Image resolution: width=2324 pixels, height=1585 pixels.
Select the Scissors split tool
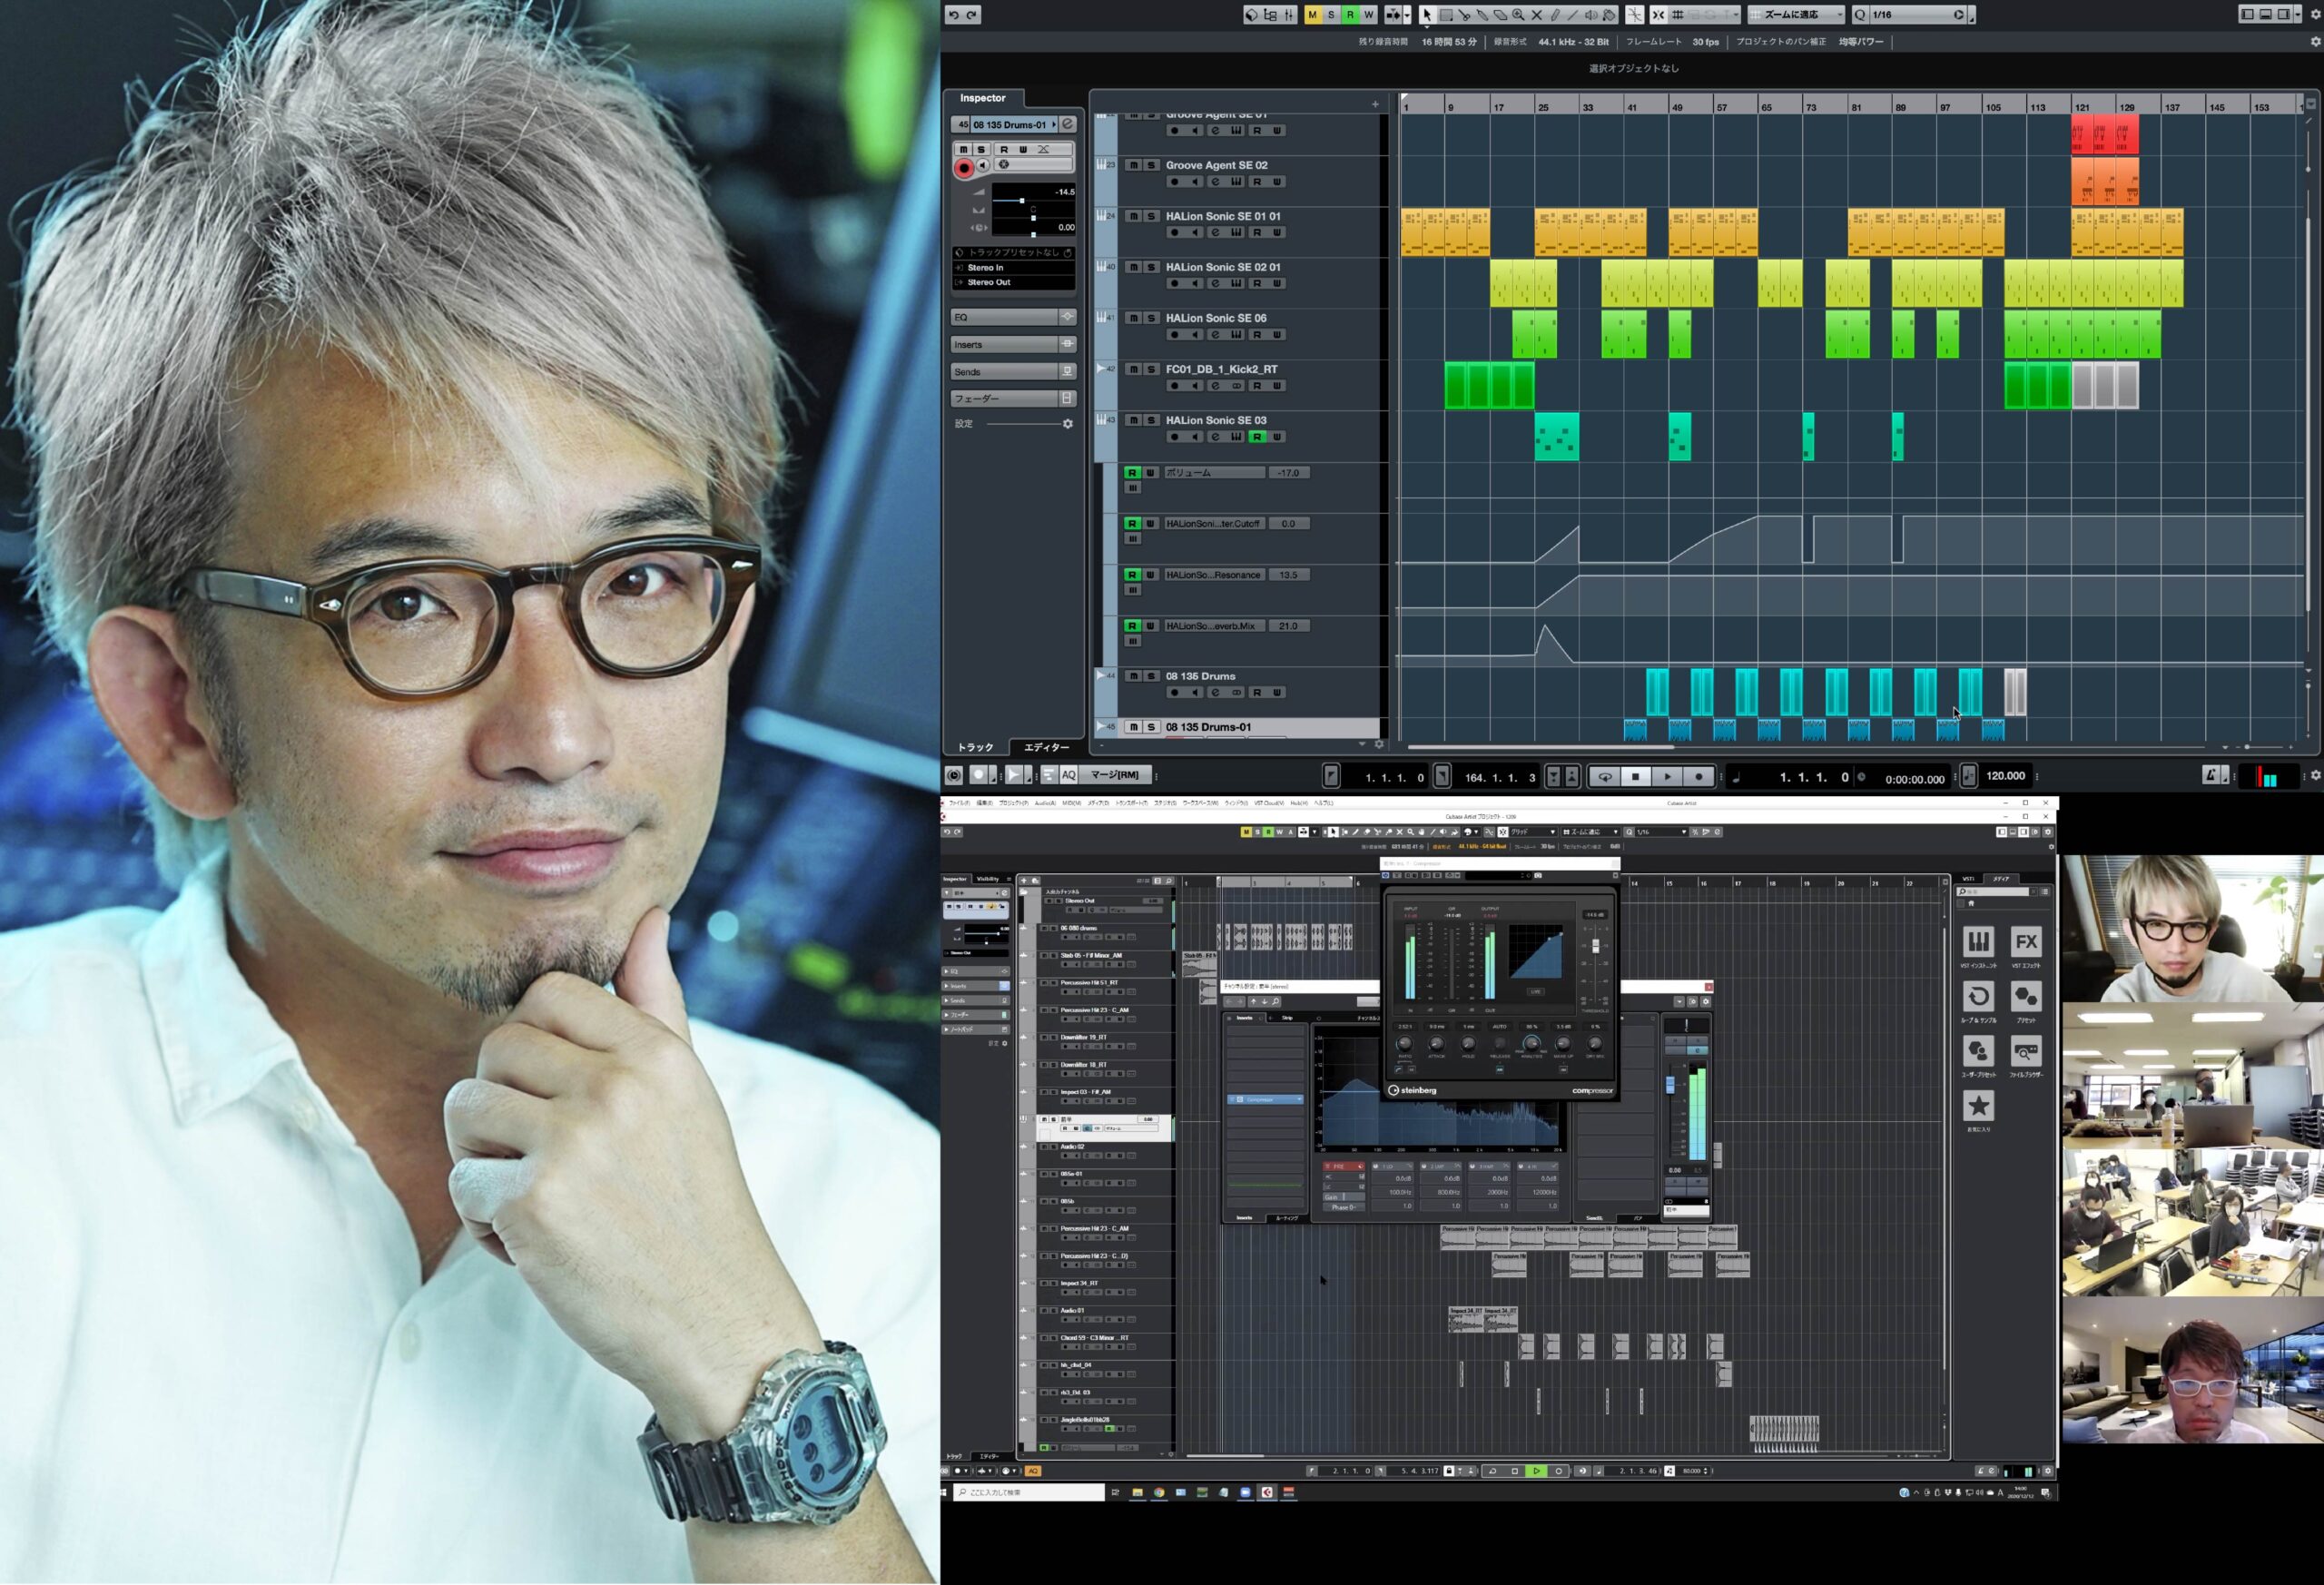[x=1465, y=15]
